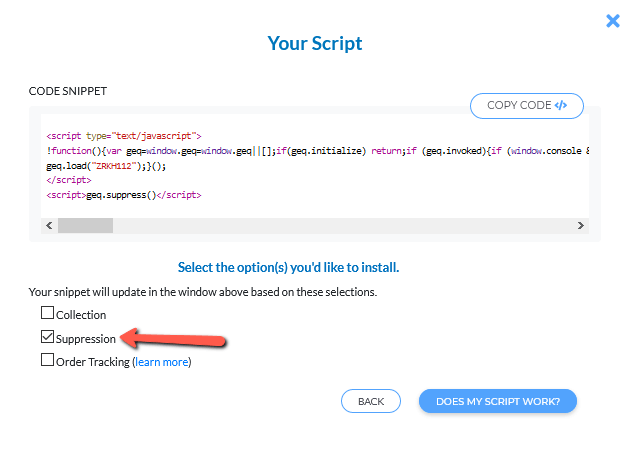The height and width of the screenshot is (449, 633).
Task: Click the geq.suppress() script line
Action: [124, 195]
